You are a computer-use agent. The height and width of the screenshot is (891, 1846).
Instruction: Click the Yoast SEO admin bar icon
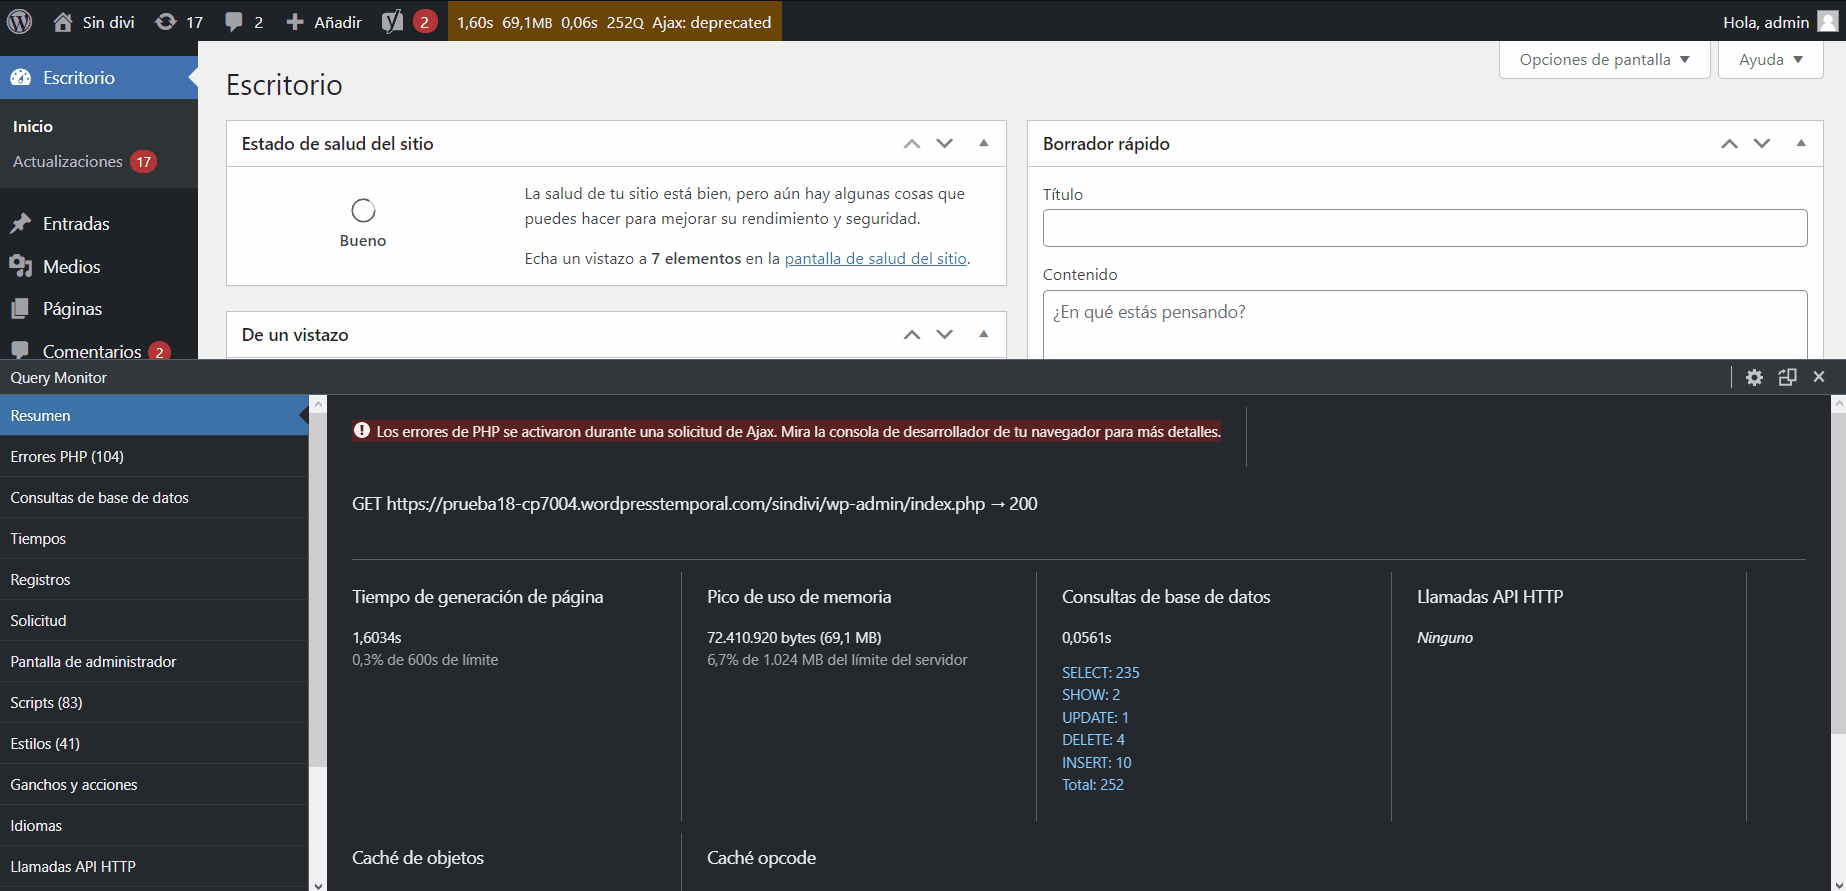pyautogui.click(x=392, y=22)
